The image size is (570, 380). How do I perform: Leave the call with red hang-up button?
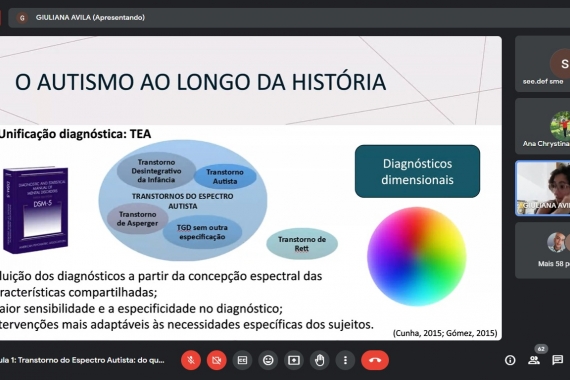tap(375, 360)
